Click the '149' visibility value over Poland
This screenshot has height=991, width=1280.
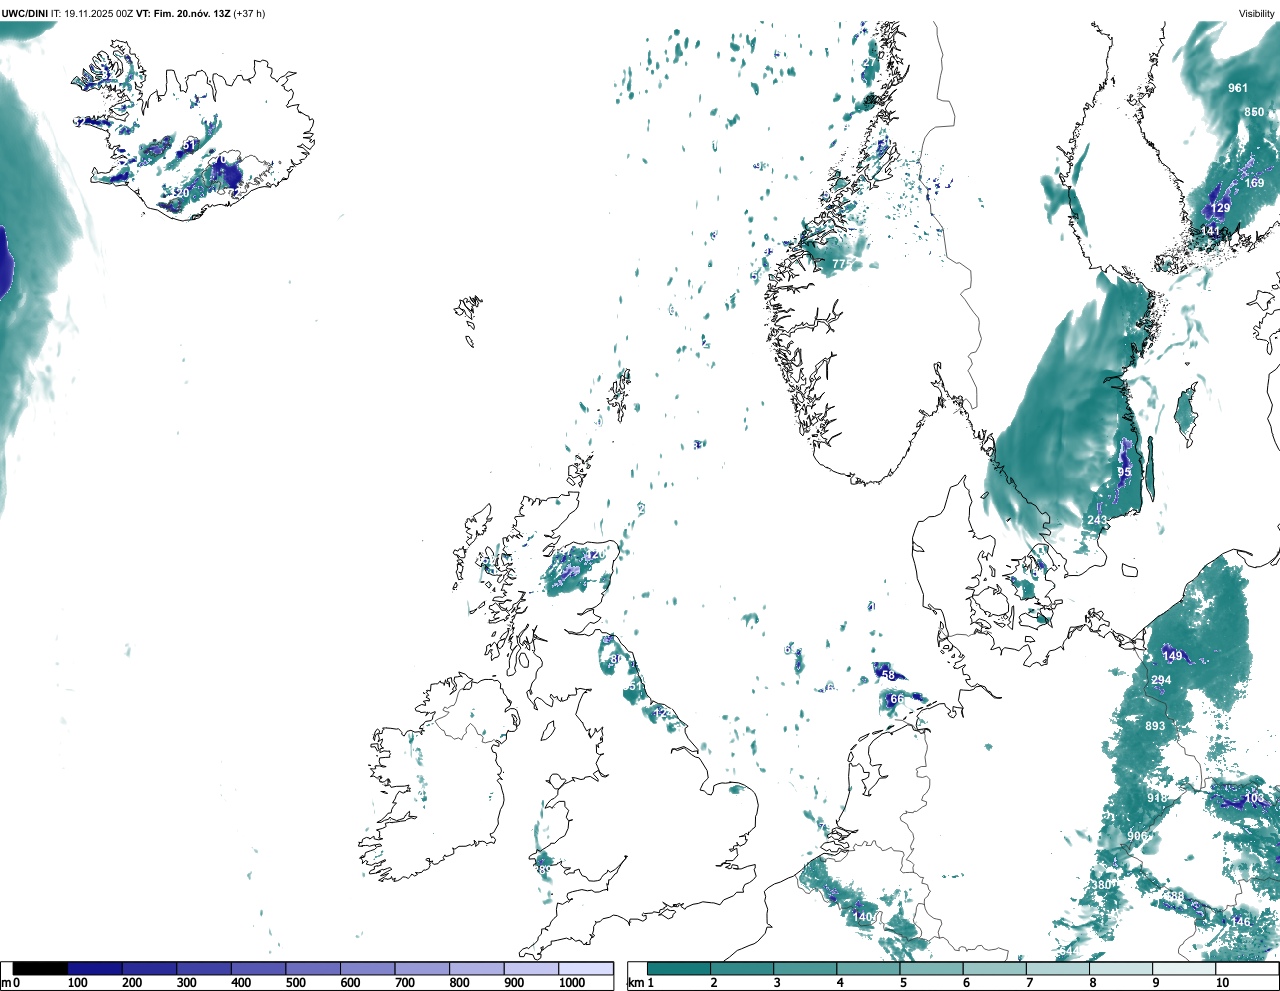pyautogui.click(x=1172, y=656)
